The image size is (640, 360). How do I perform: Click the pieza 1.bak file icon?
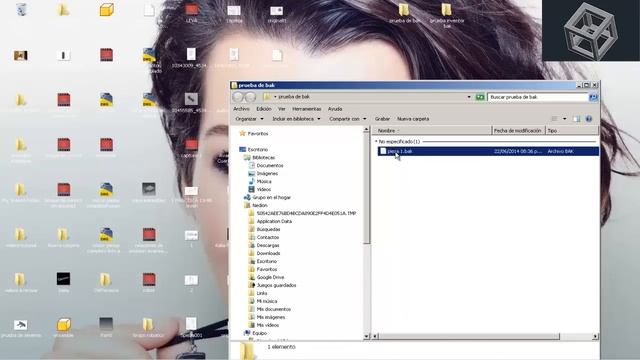coord(383,151)
